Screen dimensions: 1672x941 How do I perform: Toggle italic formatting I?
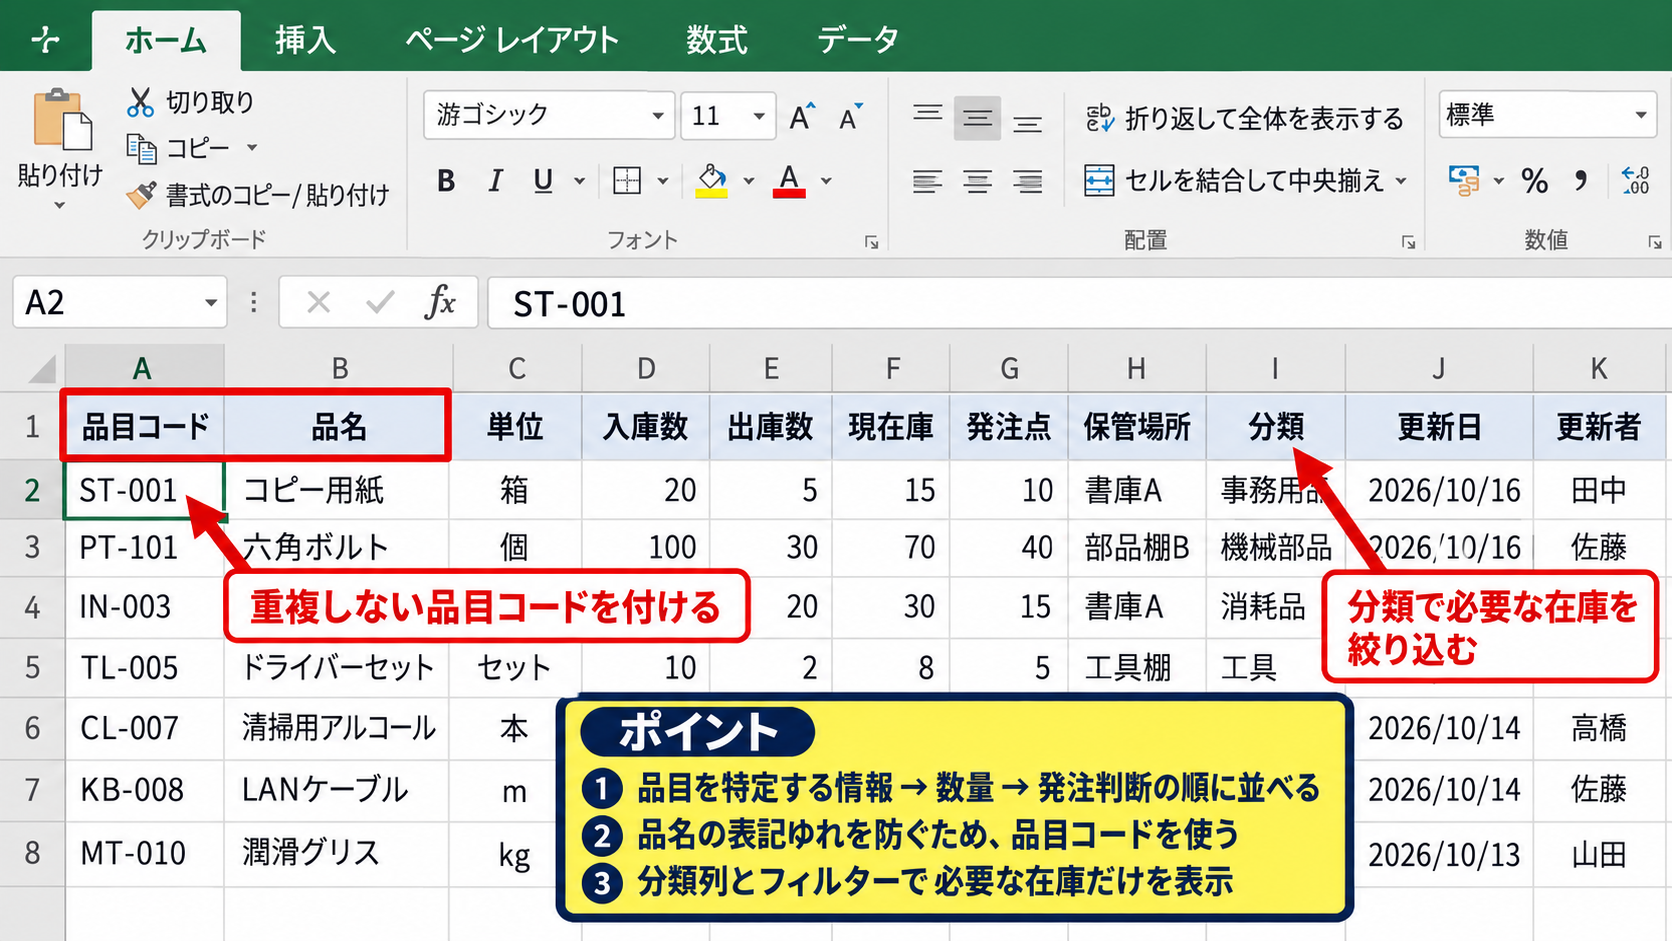click(495, 181)
